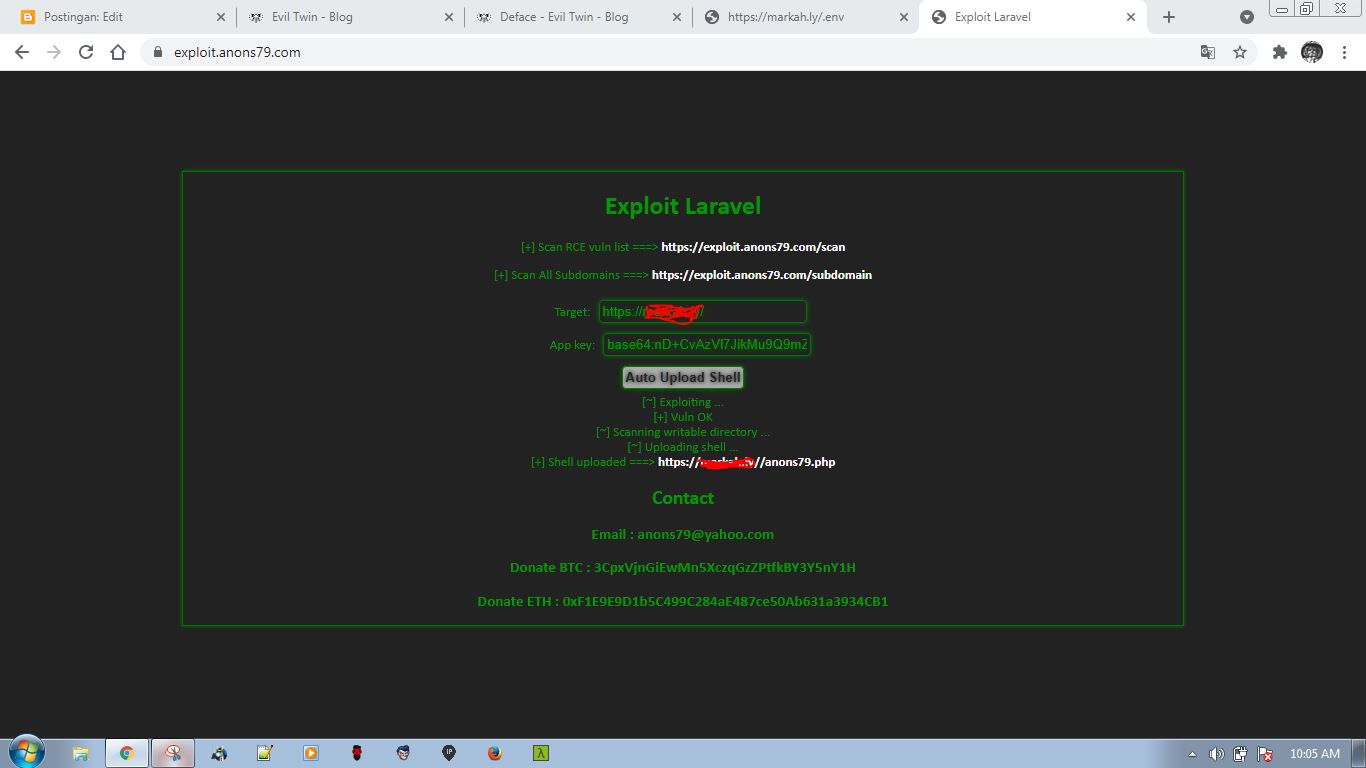View site information via the lock icon
This screenshot has height=768, width=1366.
pyautogui.click(x=157, y=52)
